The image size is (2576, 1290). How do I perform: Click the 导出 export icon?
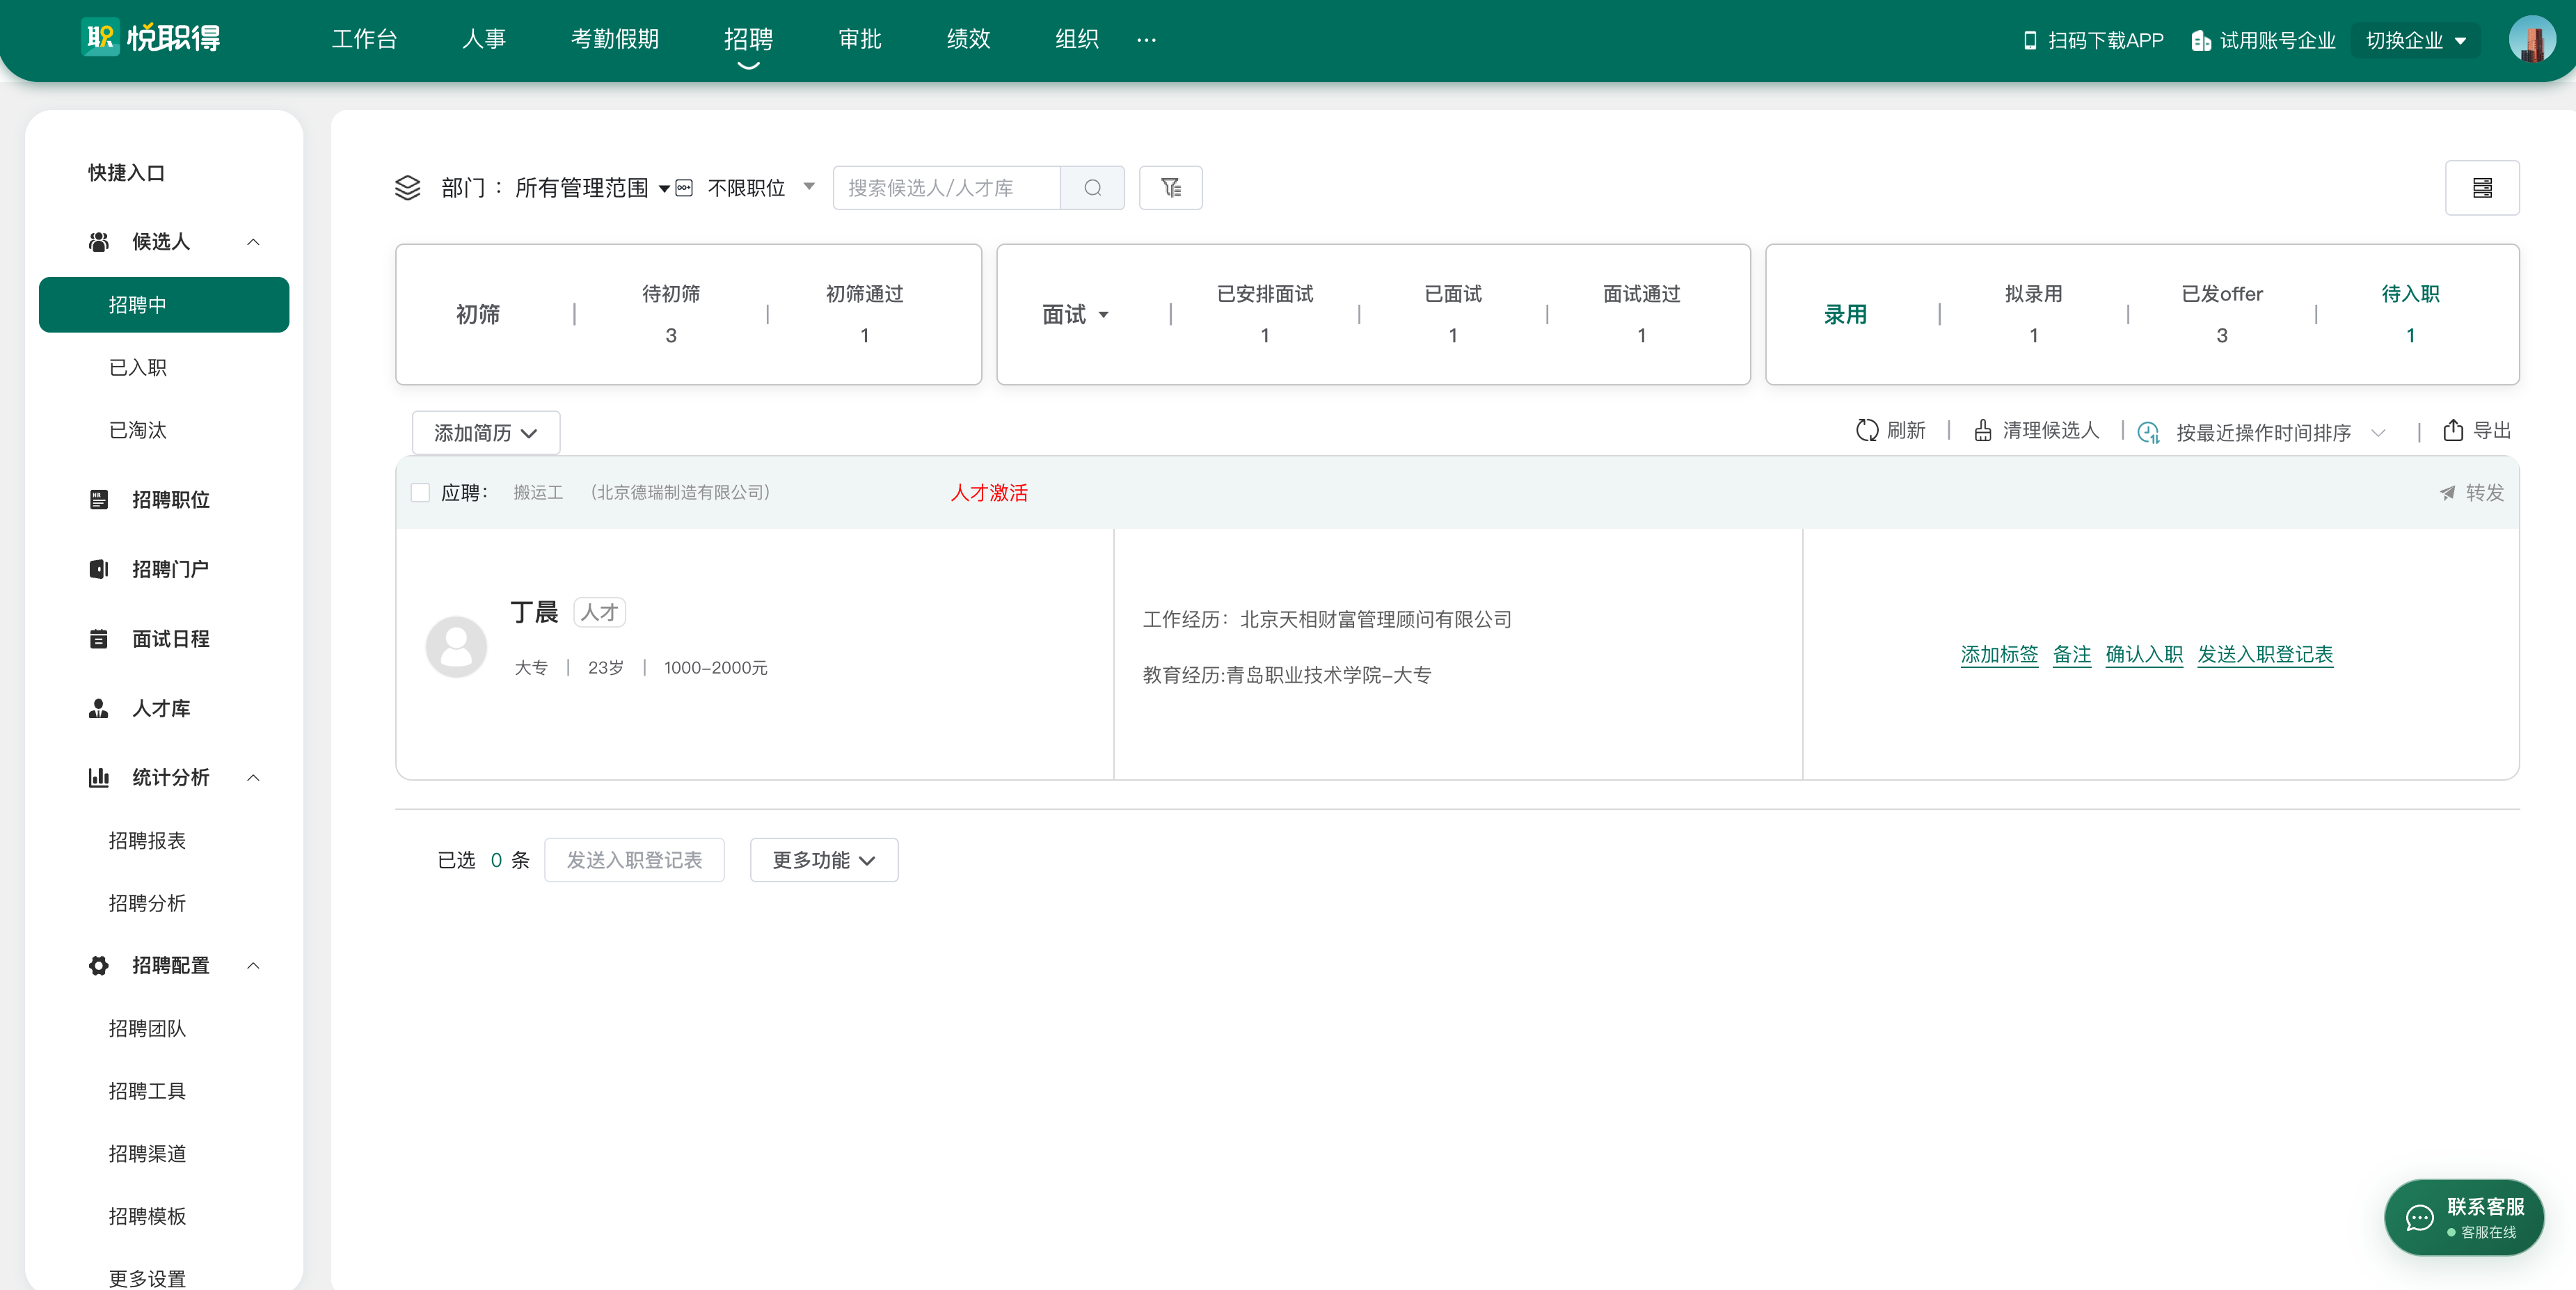pos(2452,430)
